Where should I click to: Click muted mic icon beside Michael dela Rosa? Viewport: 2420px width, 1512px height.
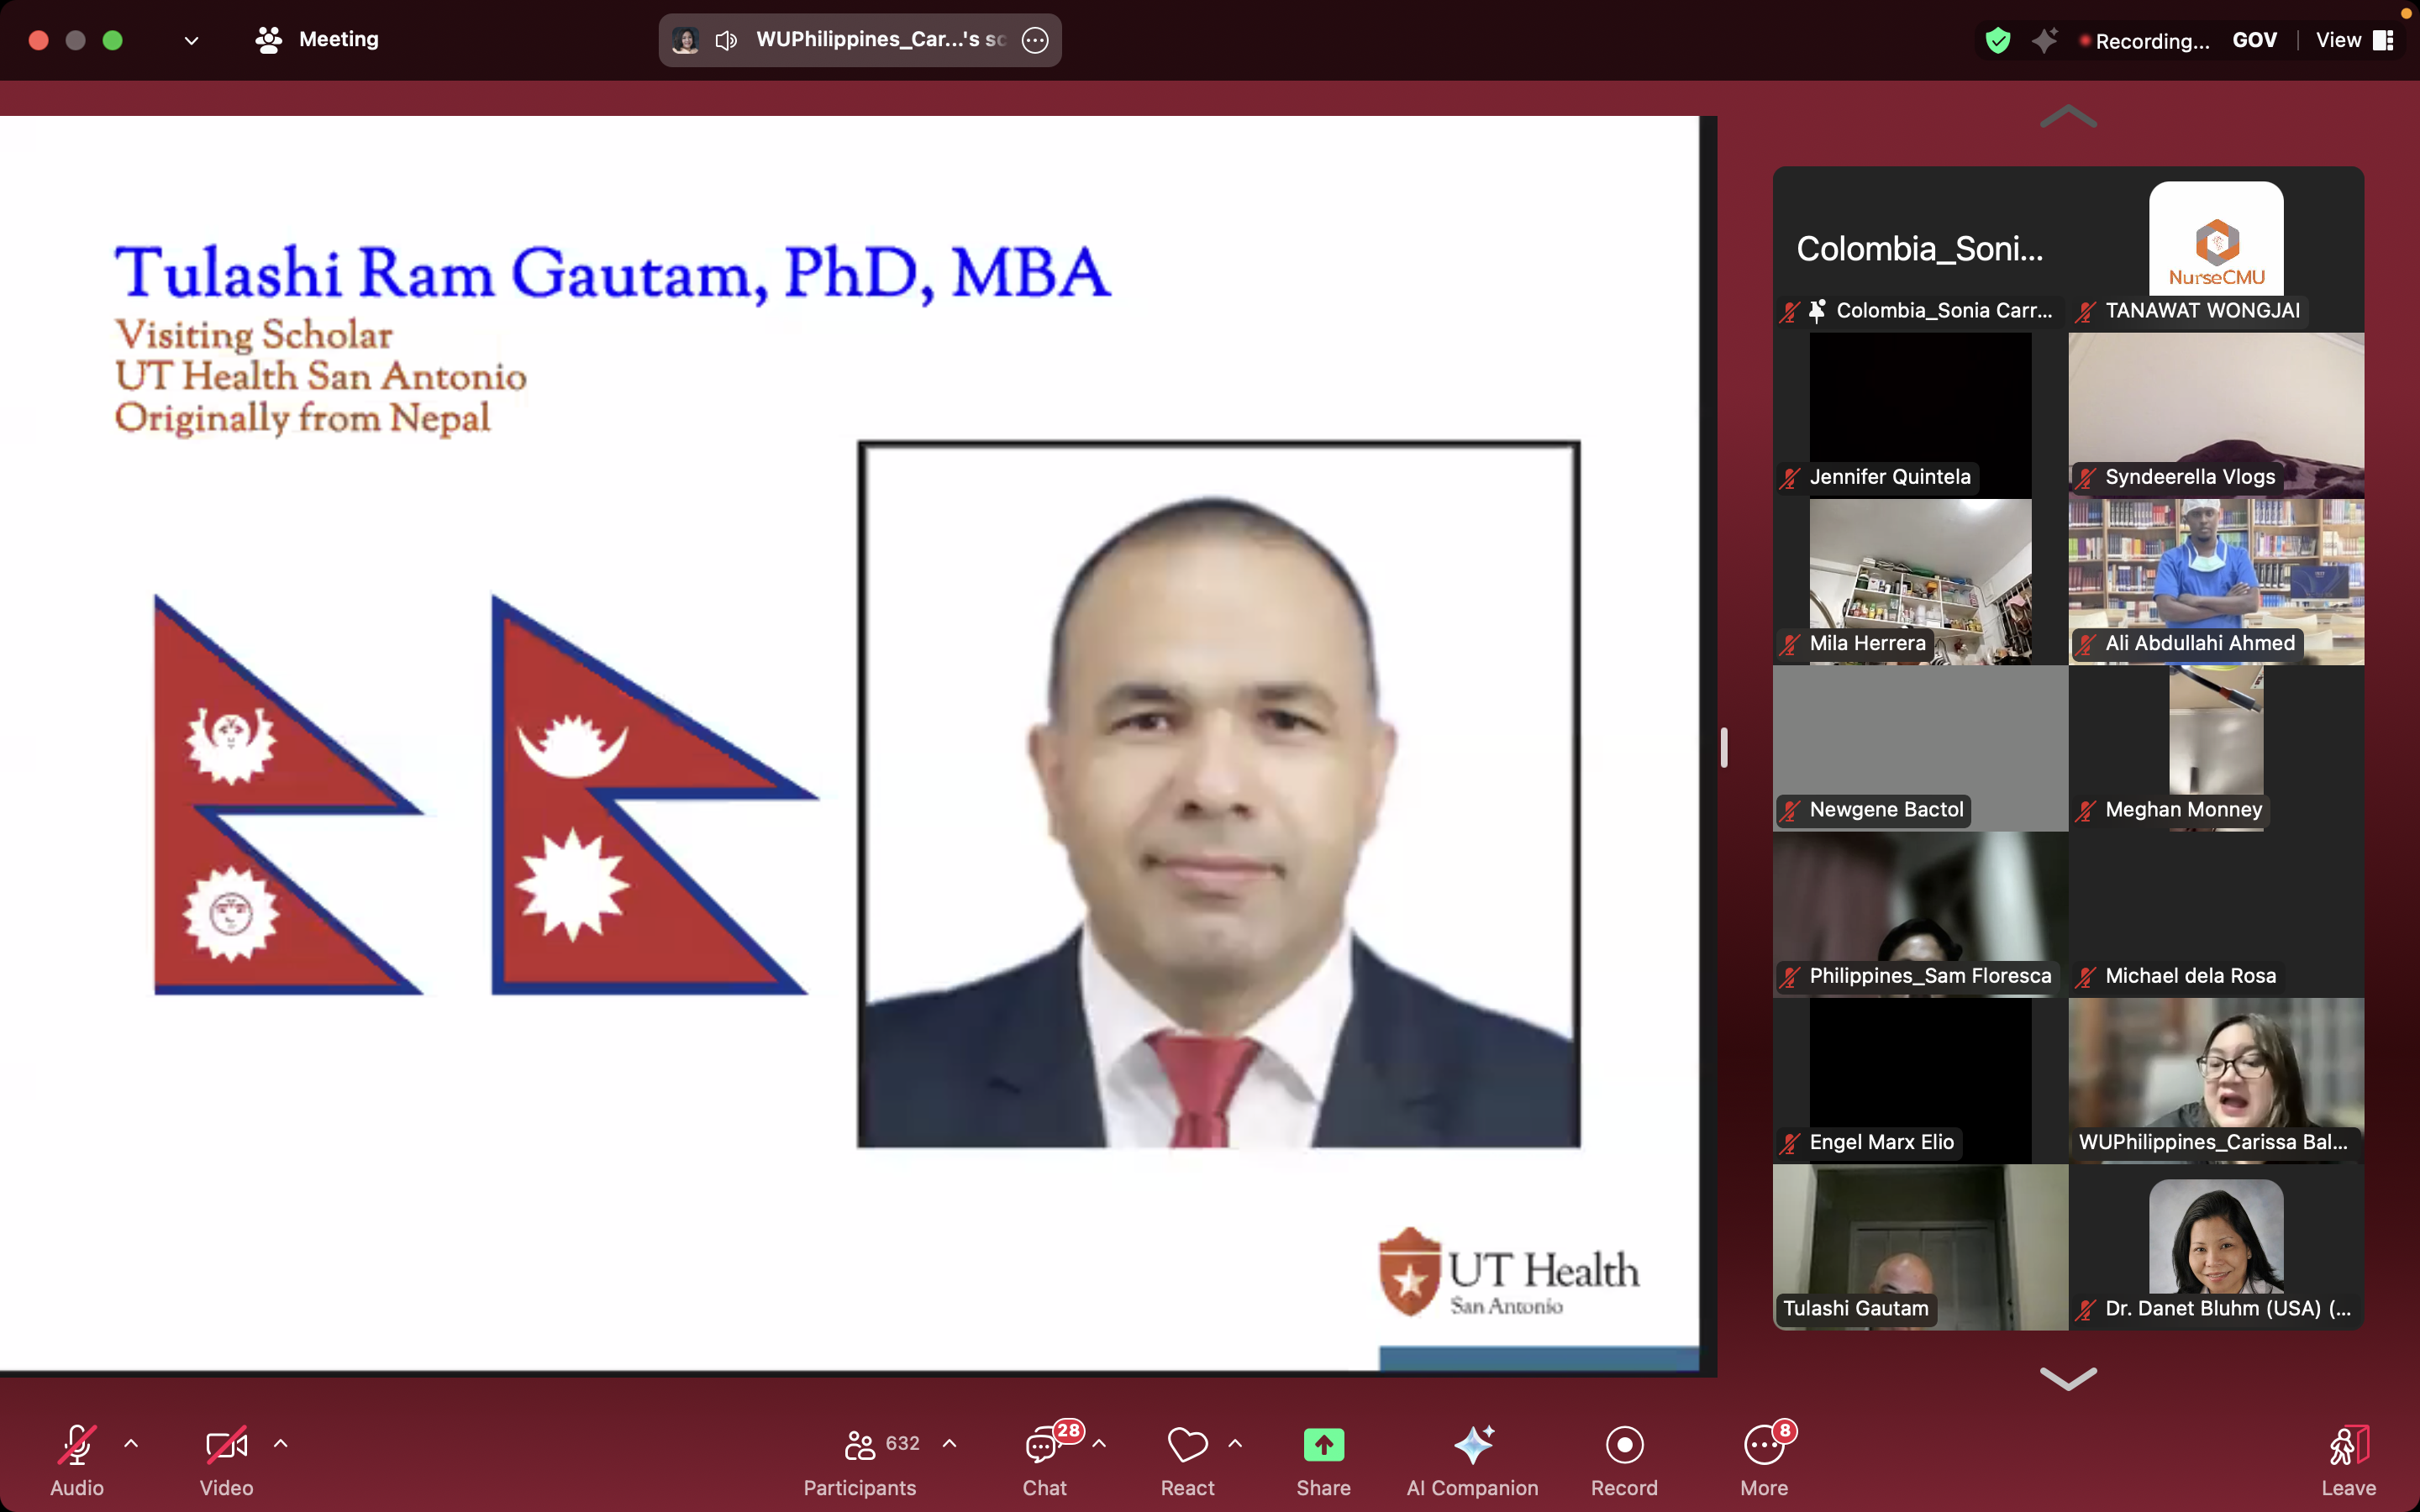[2086, 977]
